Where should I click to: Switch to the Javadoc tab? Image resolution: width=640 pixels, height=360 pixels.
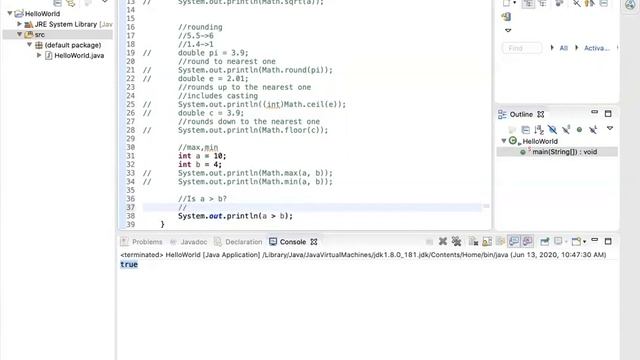click(193, 242)
